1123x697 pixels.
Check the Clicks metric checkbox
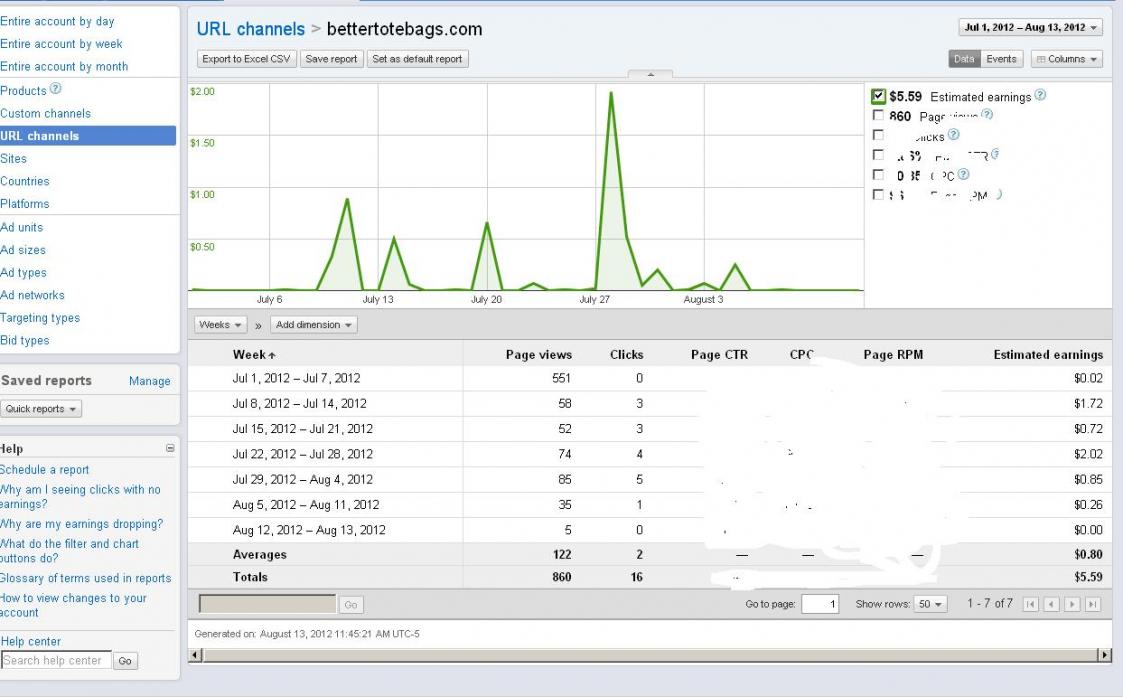click(x=878, y=135)
